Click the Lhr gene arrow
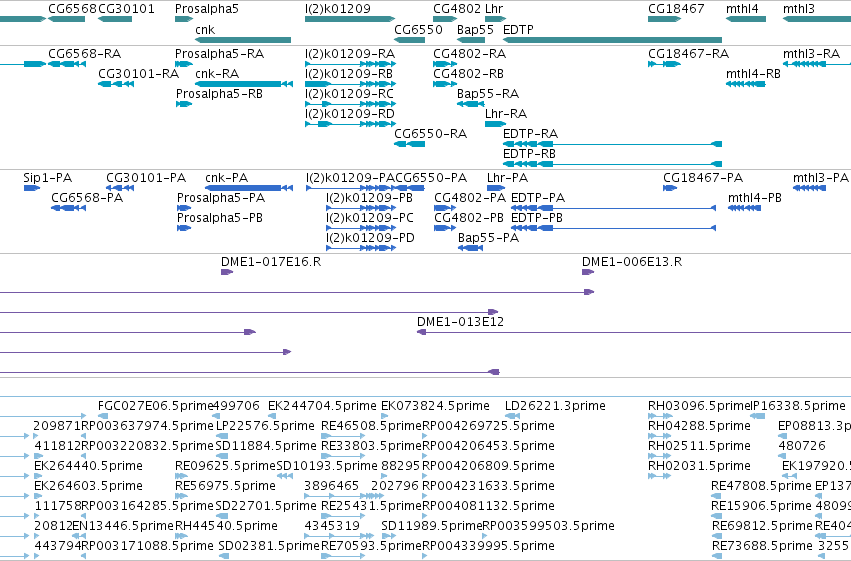This screenshot has width=851, height=561. [496, 19]
